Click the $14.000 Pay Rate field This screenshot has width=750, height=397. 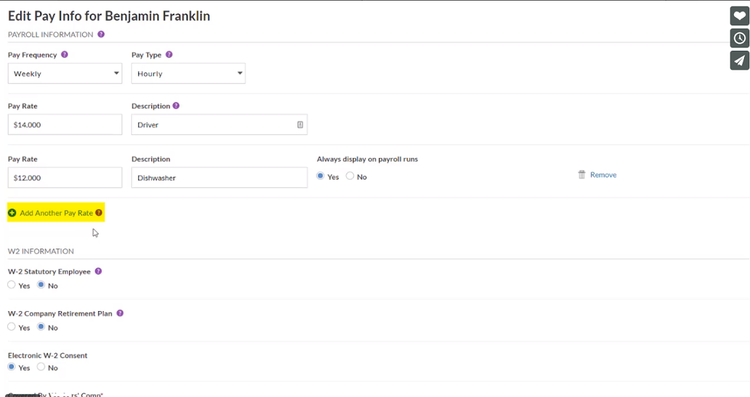click(65, 125)
